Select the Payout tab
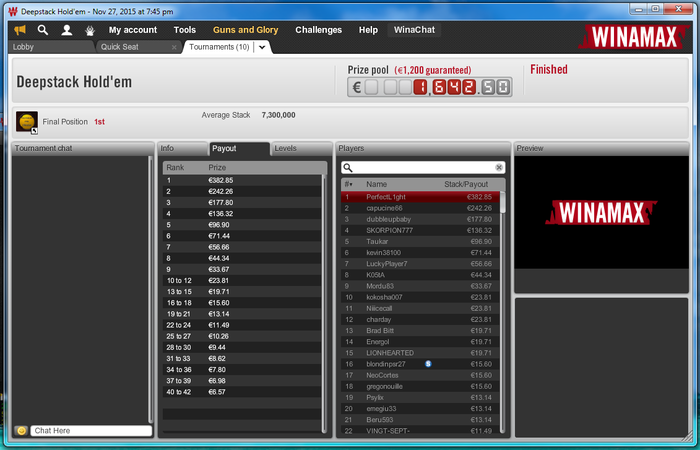The width and height of the screenshot is (700, 450). tap(239, 148)
